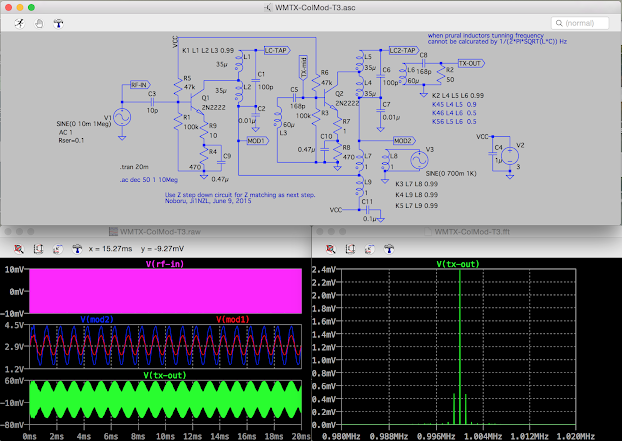
Task: Click the K4 L9 L8 0.99 directive
Action: click(417, 195)
